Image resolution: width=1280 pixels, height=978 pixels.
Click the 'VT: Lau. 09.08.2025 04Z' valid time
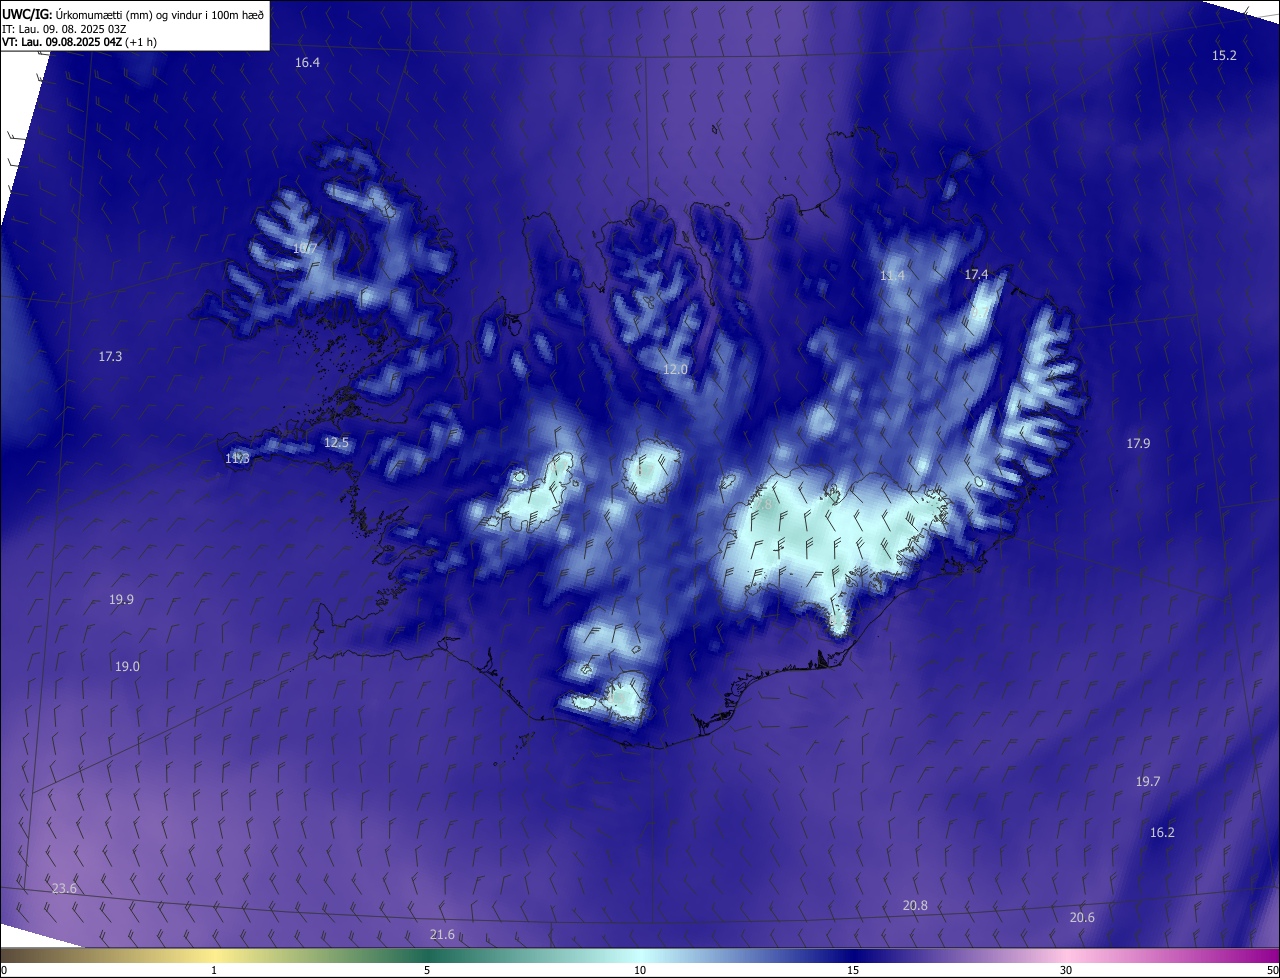pos(60,42)
